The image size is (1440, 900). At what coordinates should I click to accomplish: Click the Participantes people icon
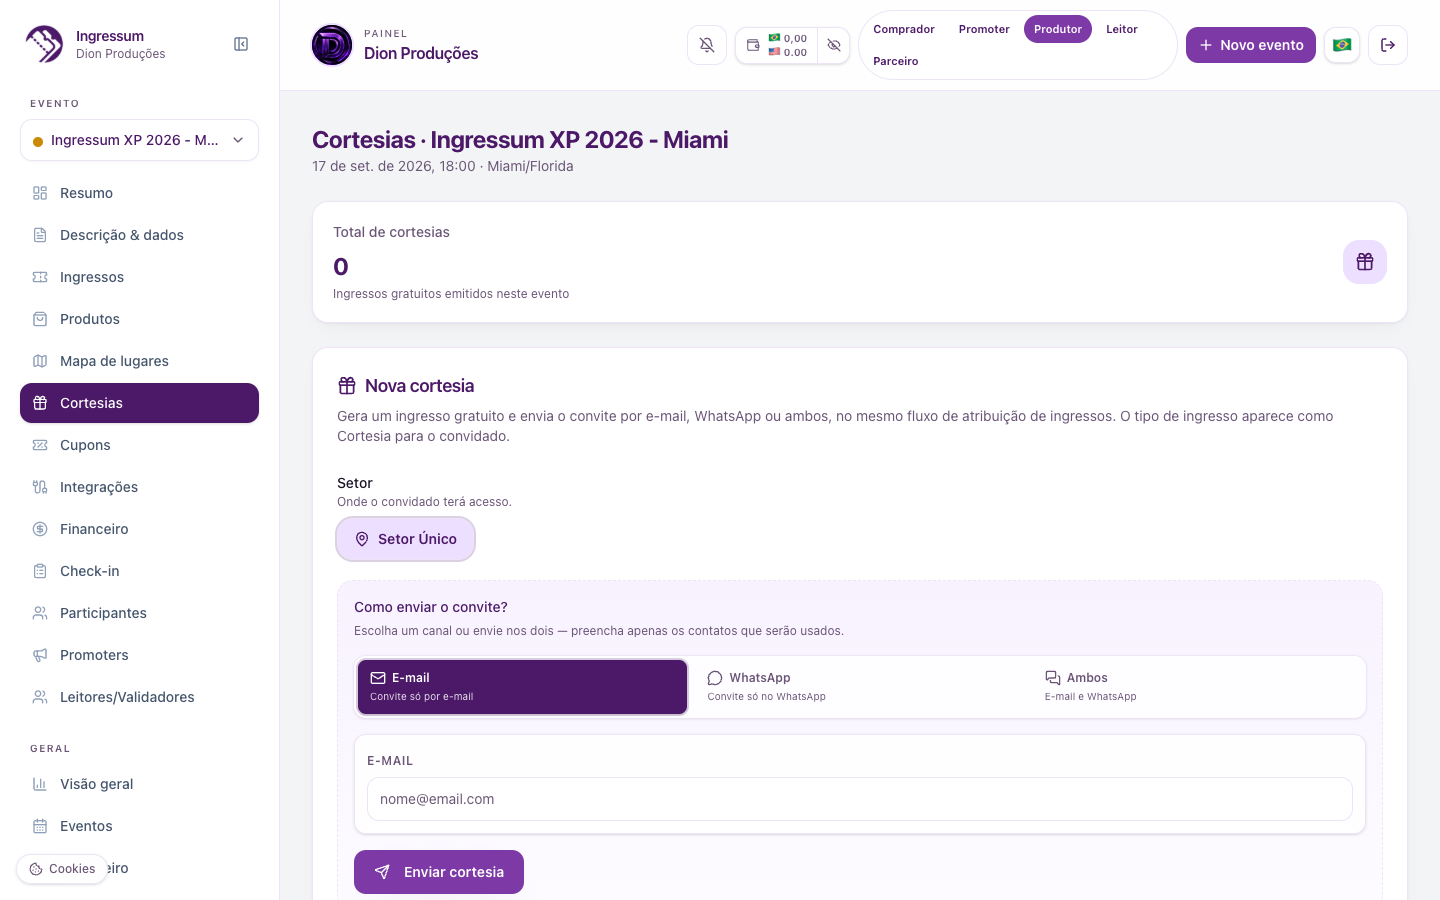[40, 613]
